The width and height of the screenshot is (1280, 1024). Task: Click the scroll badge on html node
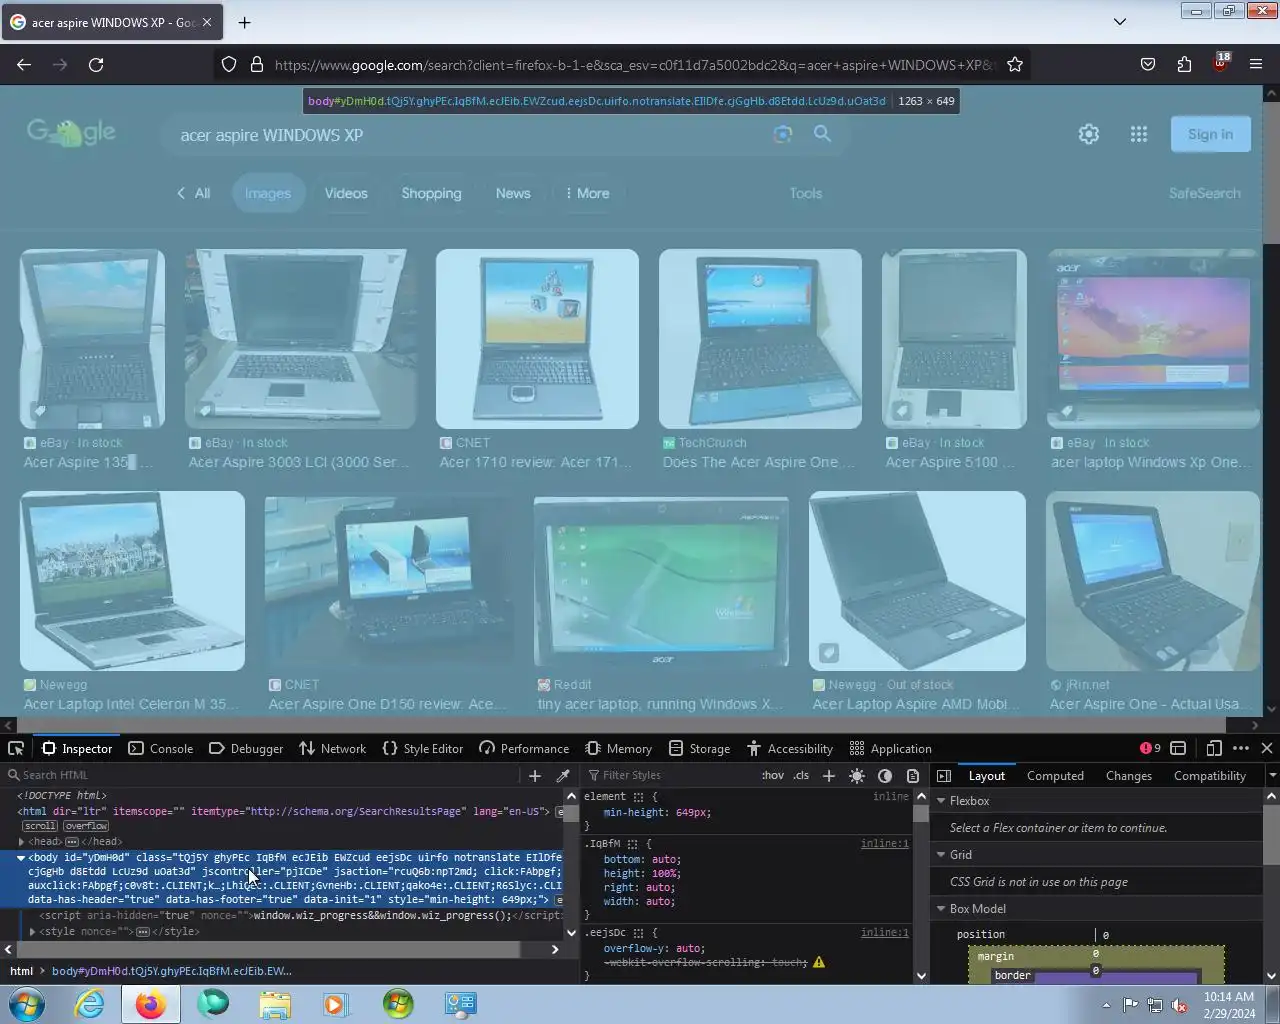pos(41,826)
